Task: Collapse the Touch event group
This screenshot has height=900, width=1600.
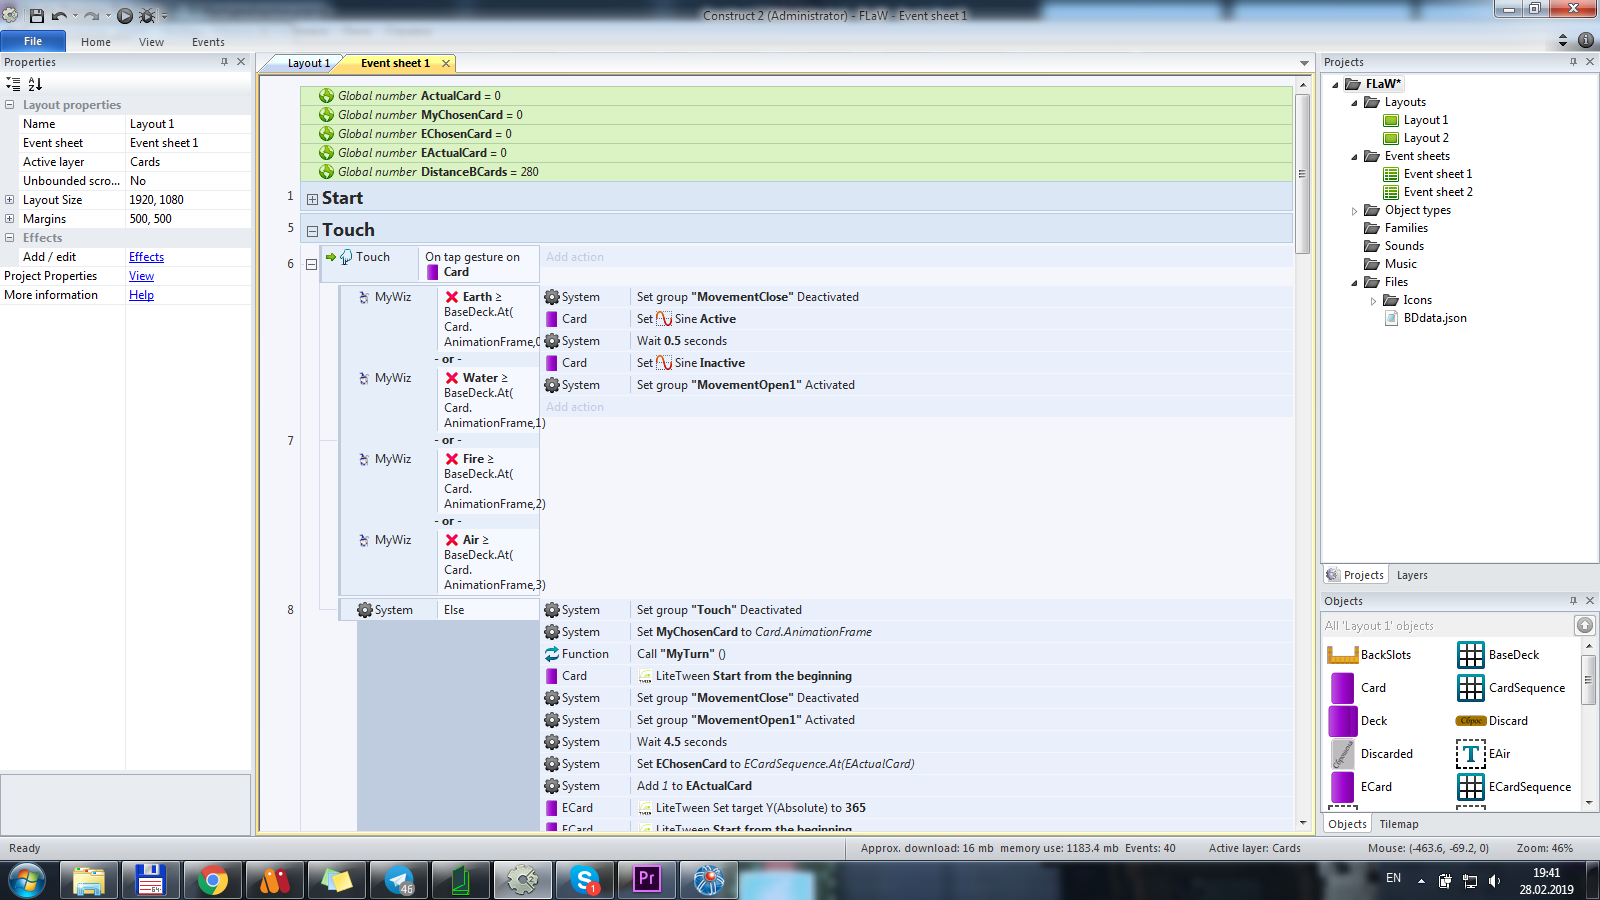Action: point(312,231)
